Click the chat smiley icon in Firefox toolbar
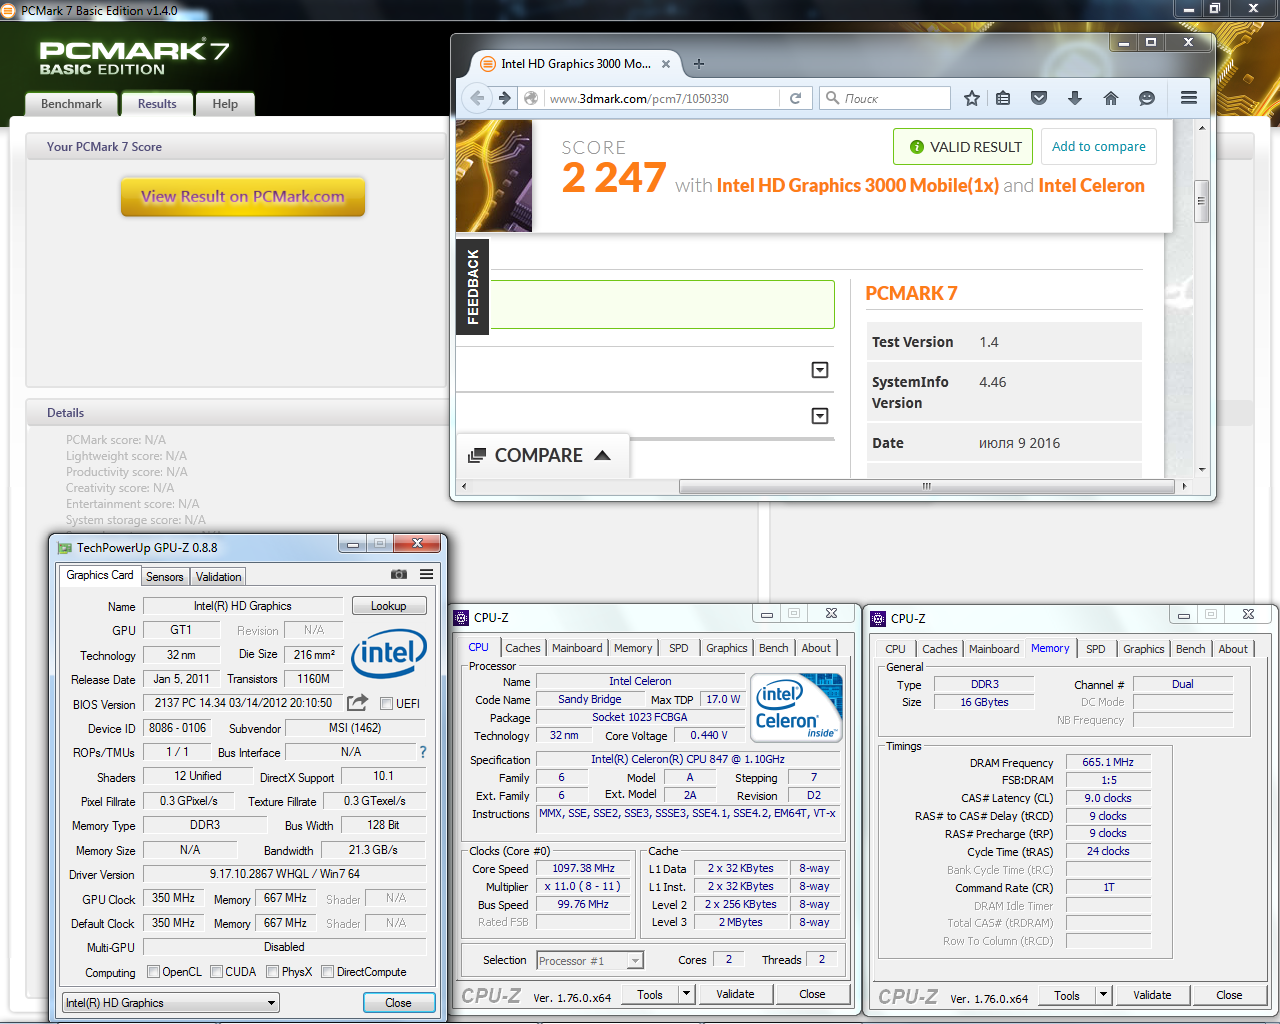The image size is (1280, 1024). click(1147, 98)
